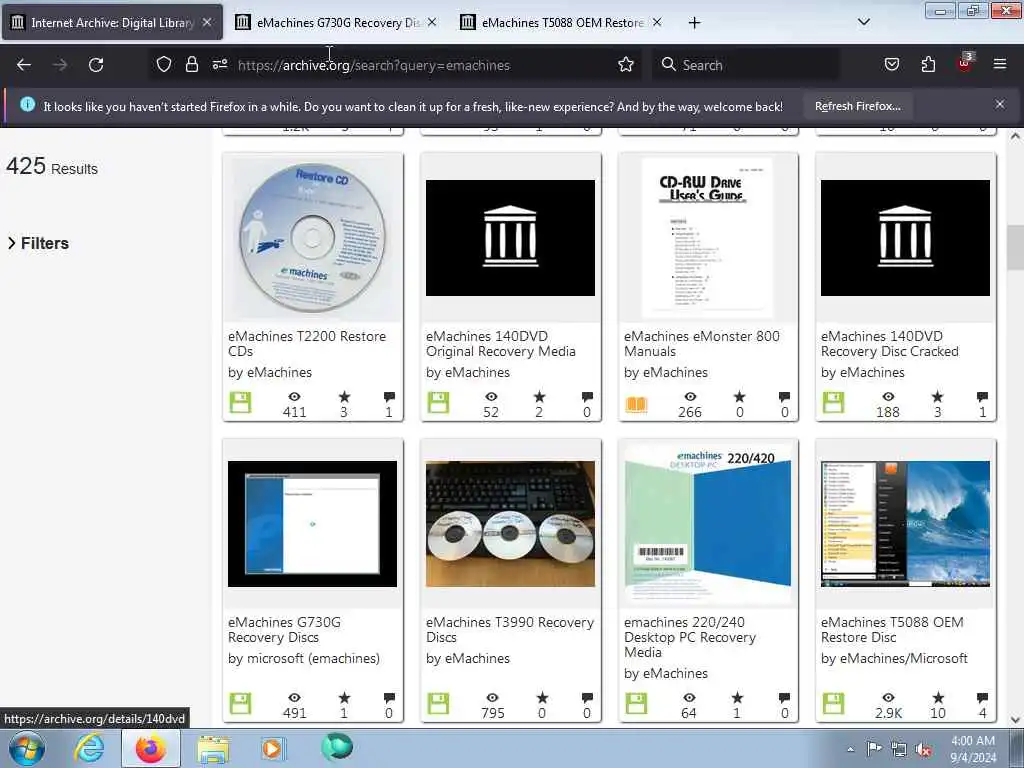
Task: Open Windows Explorer folder icon in taskbar
Action: (x=213, y=749)
